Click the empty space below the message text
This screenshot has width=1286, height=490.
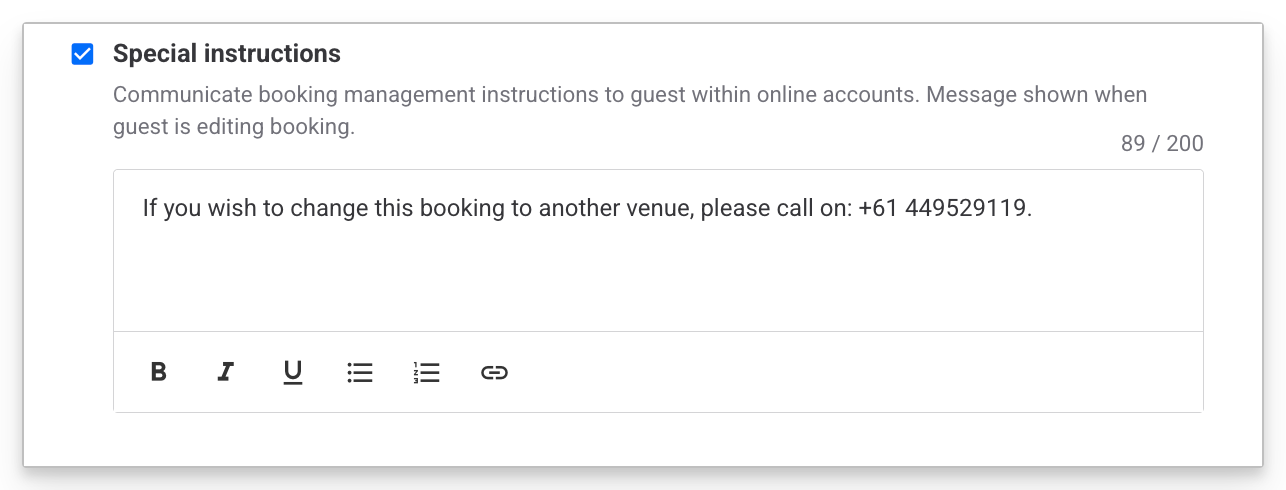(x=657, y=280)
